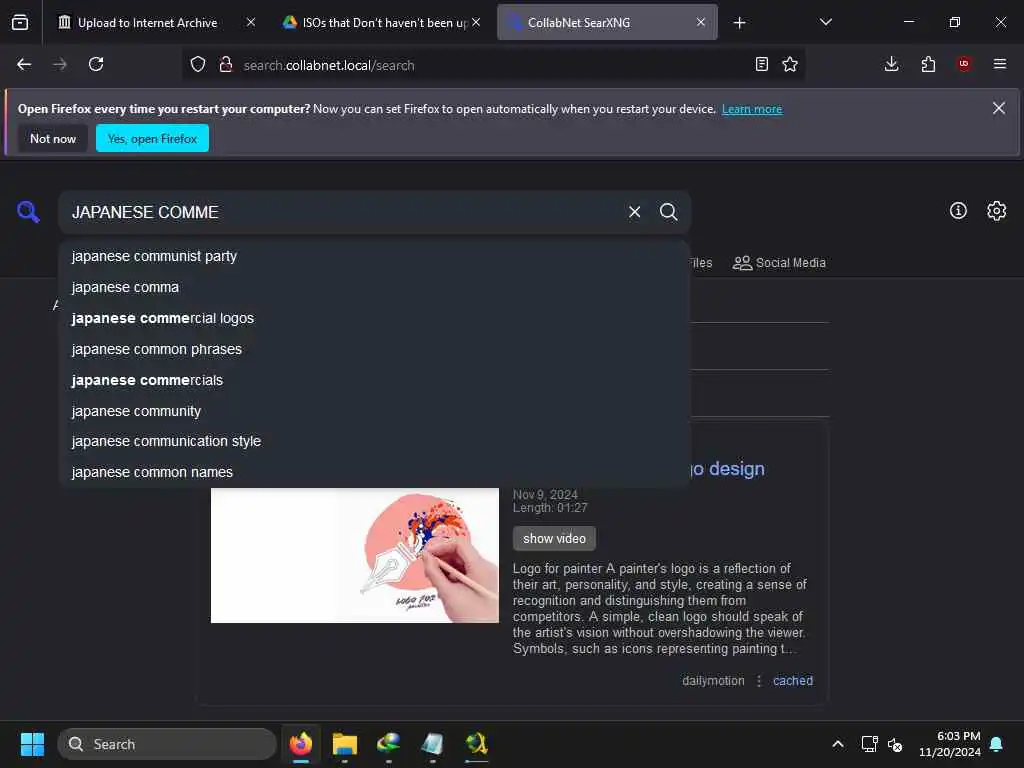Show hidden system tray icons
This screenshot has width=1024, height=768.
(838, 744)
